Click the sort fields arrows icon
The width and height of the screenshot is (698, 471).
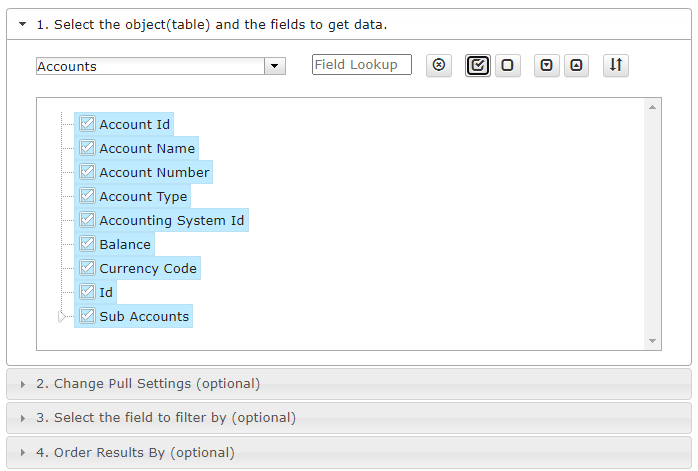[x=616, y=65]
